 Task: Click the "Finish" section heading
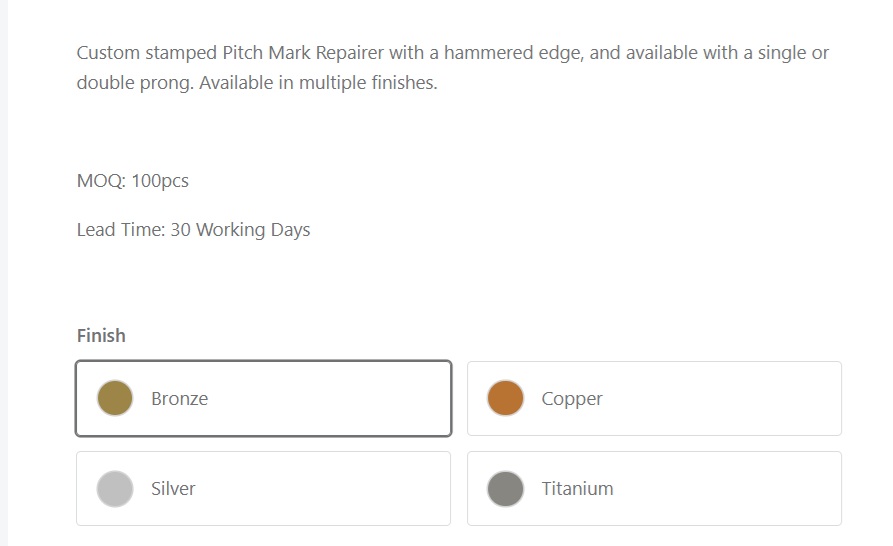101,336
